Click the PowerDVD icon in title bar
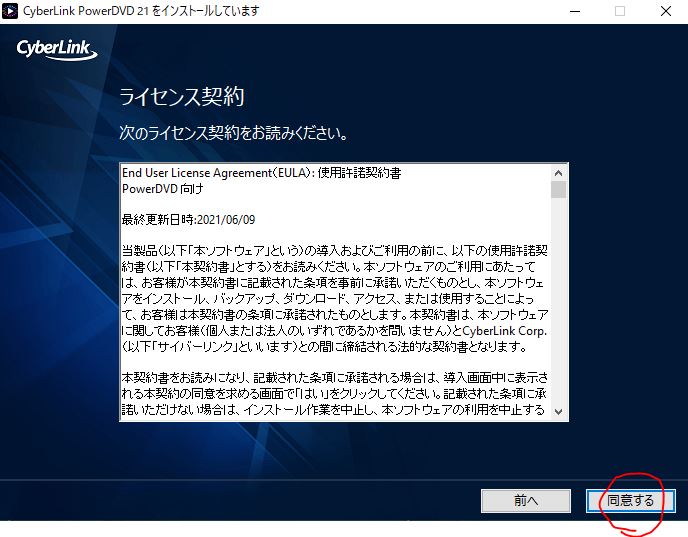This screenshot has width=688, height=537. click(10, 11)
